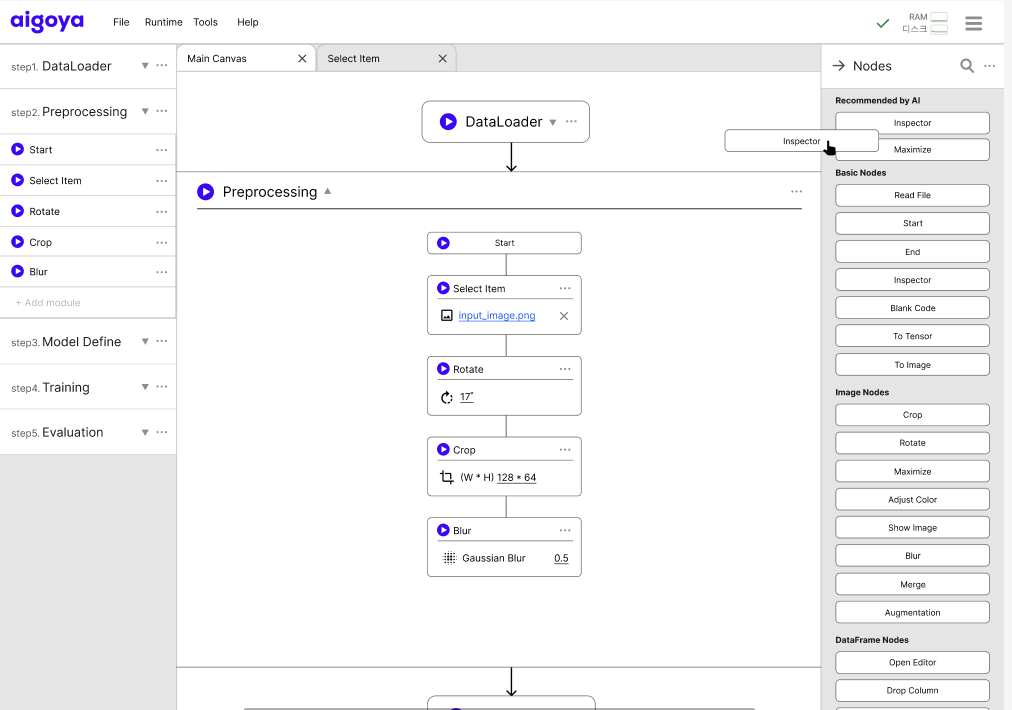Switch to the Main Canvas tab

(x=246, y=58)
